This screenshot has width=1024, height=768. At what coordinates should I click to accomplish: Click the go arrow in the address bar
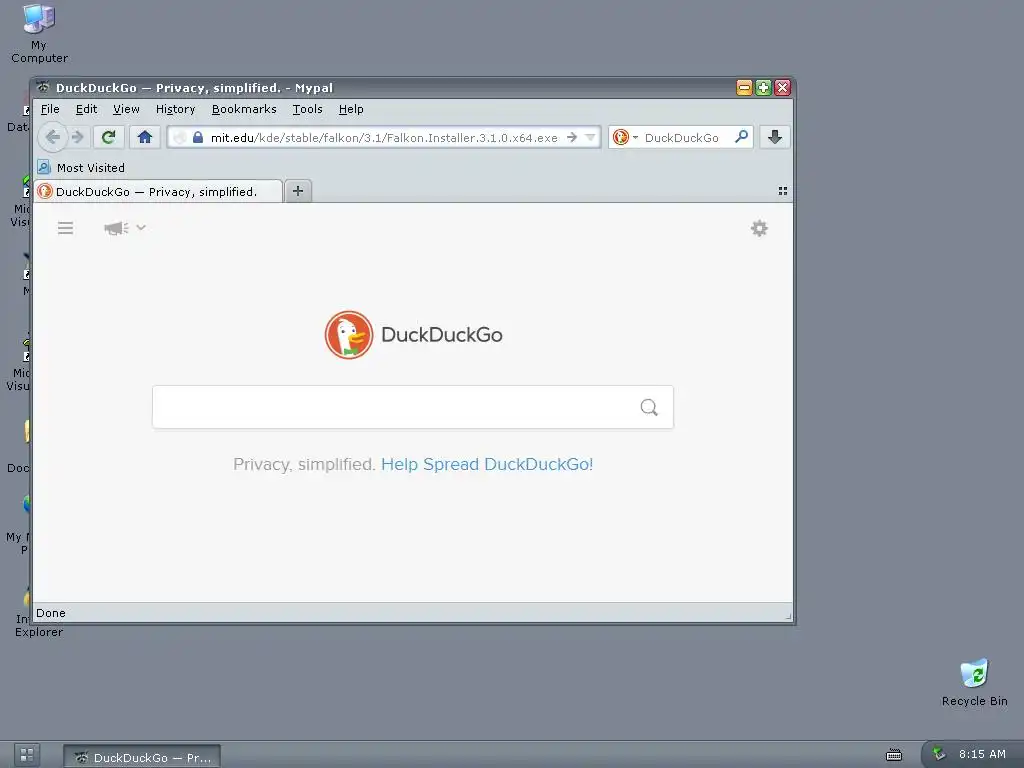tap(572, 137)
